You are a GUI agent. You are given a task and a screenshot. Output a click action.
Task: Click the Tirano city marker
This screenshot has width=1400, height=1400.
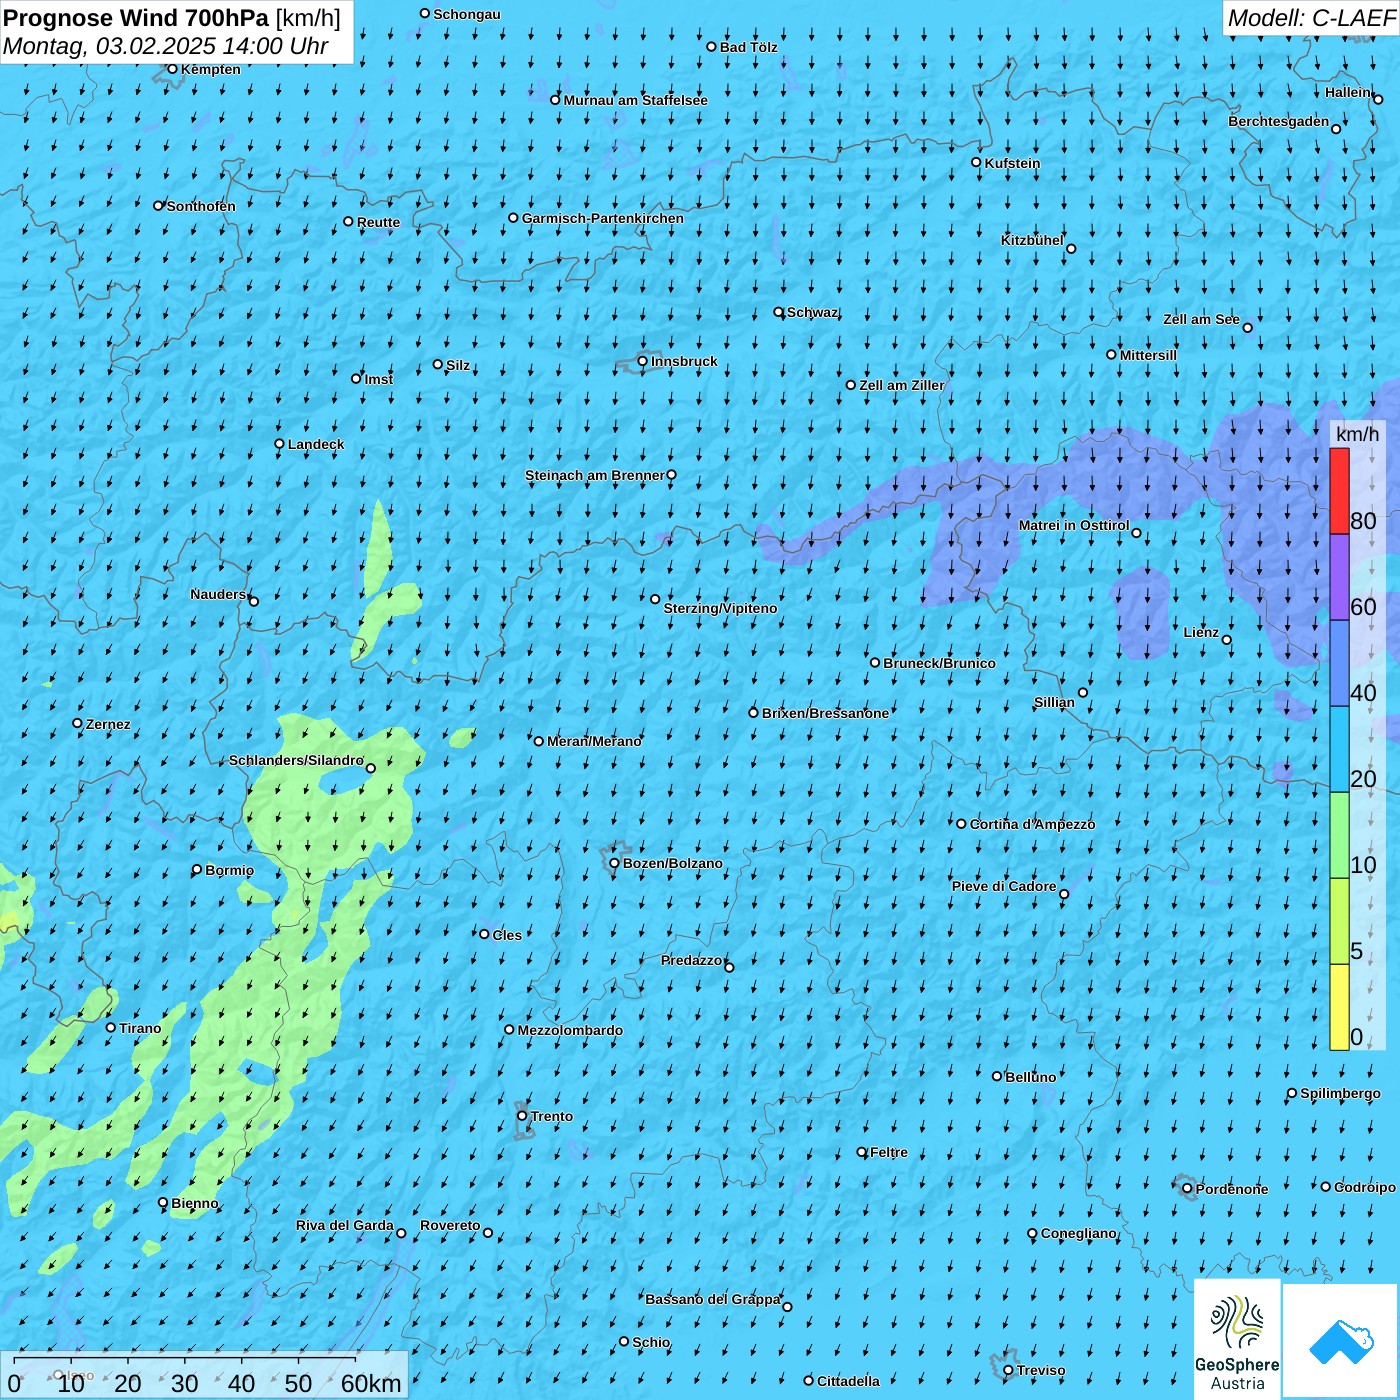[x=111, y=1027]
